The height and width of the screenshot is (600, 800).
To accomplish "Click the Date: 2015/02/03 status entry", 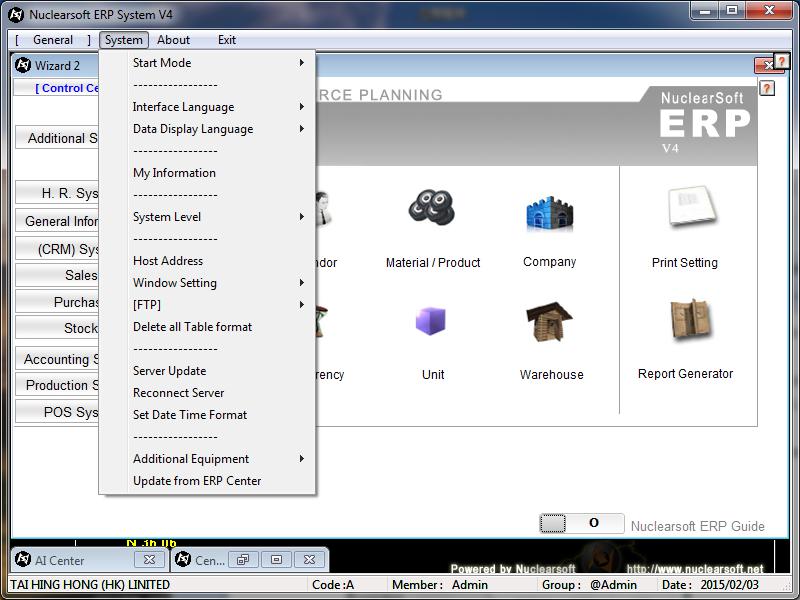I will click(710, 585).
